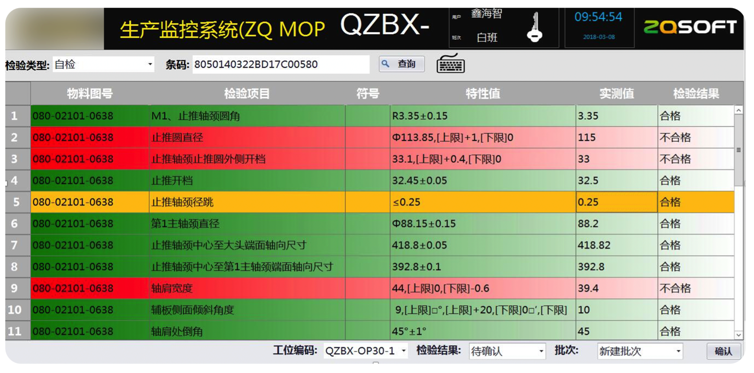Image resolution: width=754 pixels, height=373 pixels.
Task: Click the magnifier 查询 search button
Action: pos(402,64)
